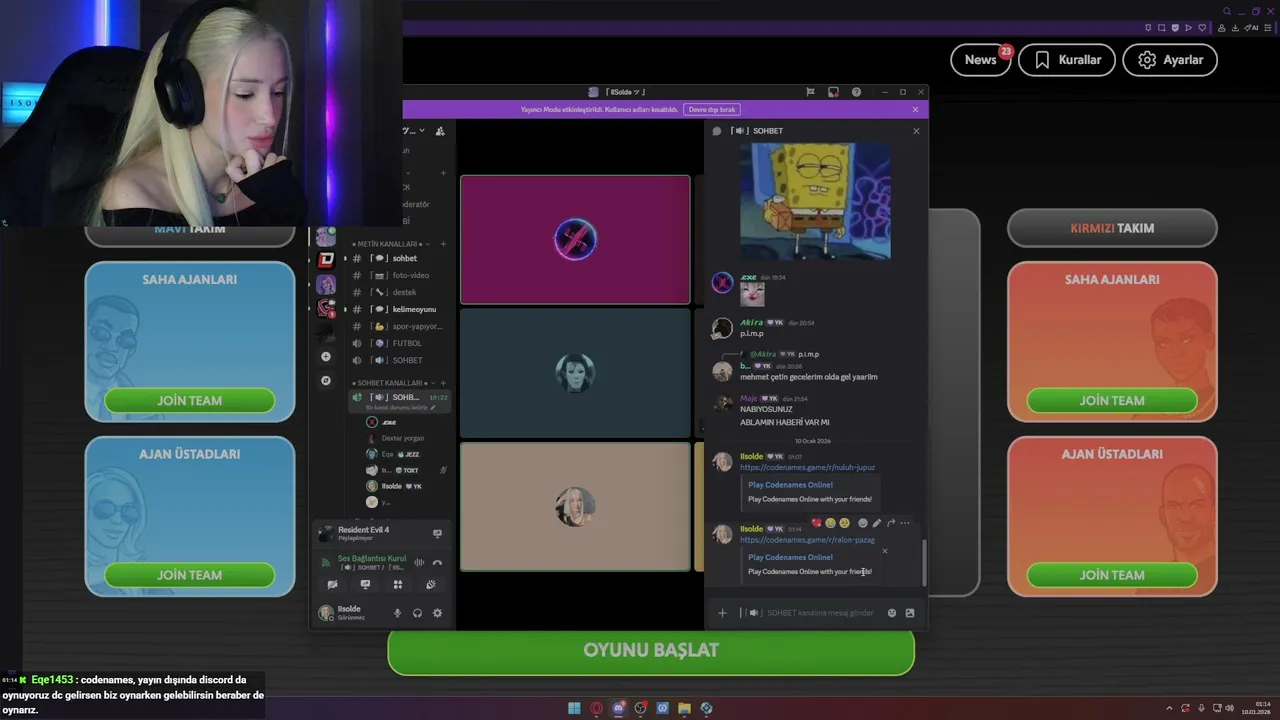Join blue team Saha Ajanları
The image size is (1280, 720).
click(x=190, y=400)
